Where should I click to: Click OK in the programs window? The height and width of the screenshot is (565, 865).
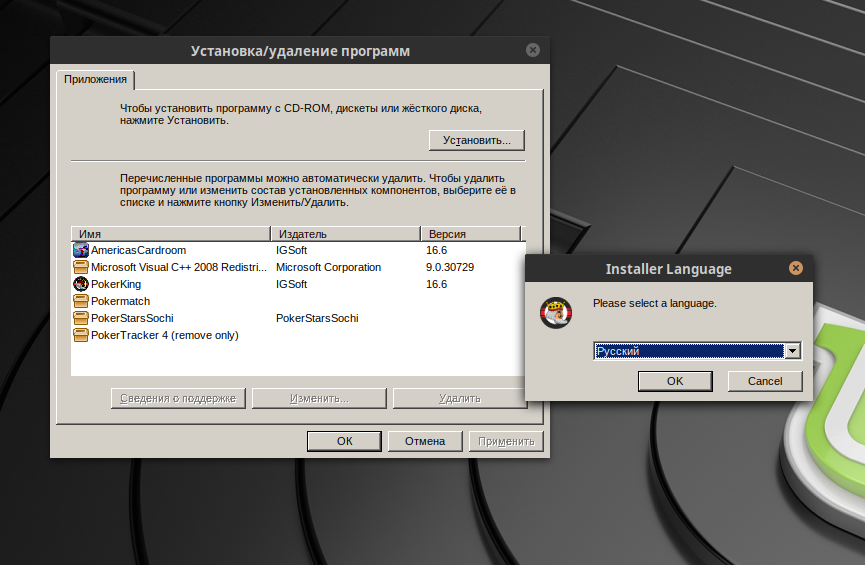click(x=344, y=441)
